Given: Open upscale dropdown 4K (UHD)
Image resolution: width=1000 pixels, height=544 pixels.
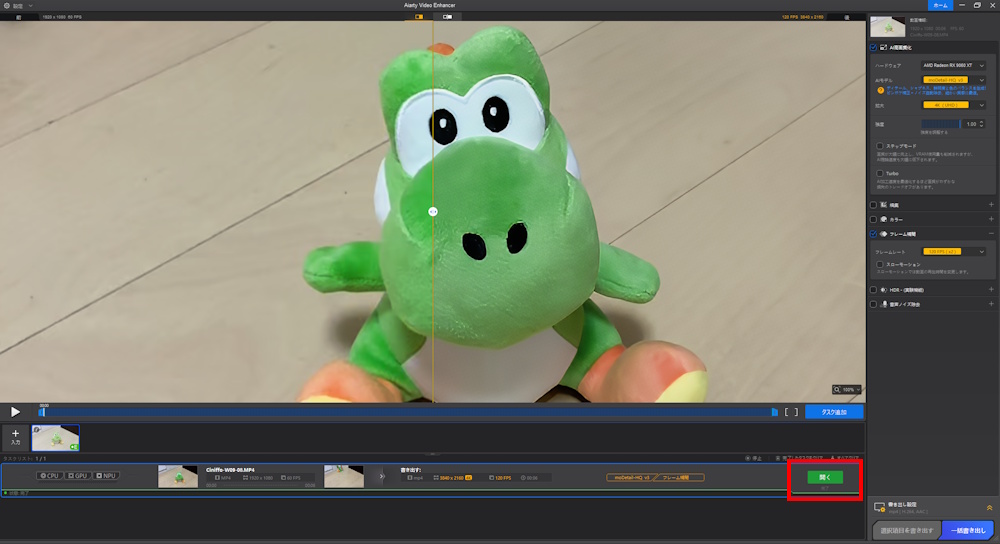Looking at the screenshot, I should [953, 105].
